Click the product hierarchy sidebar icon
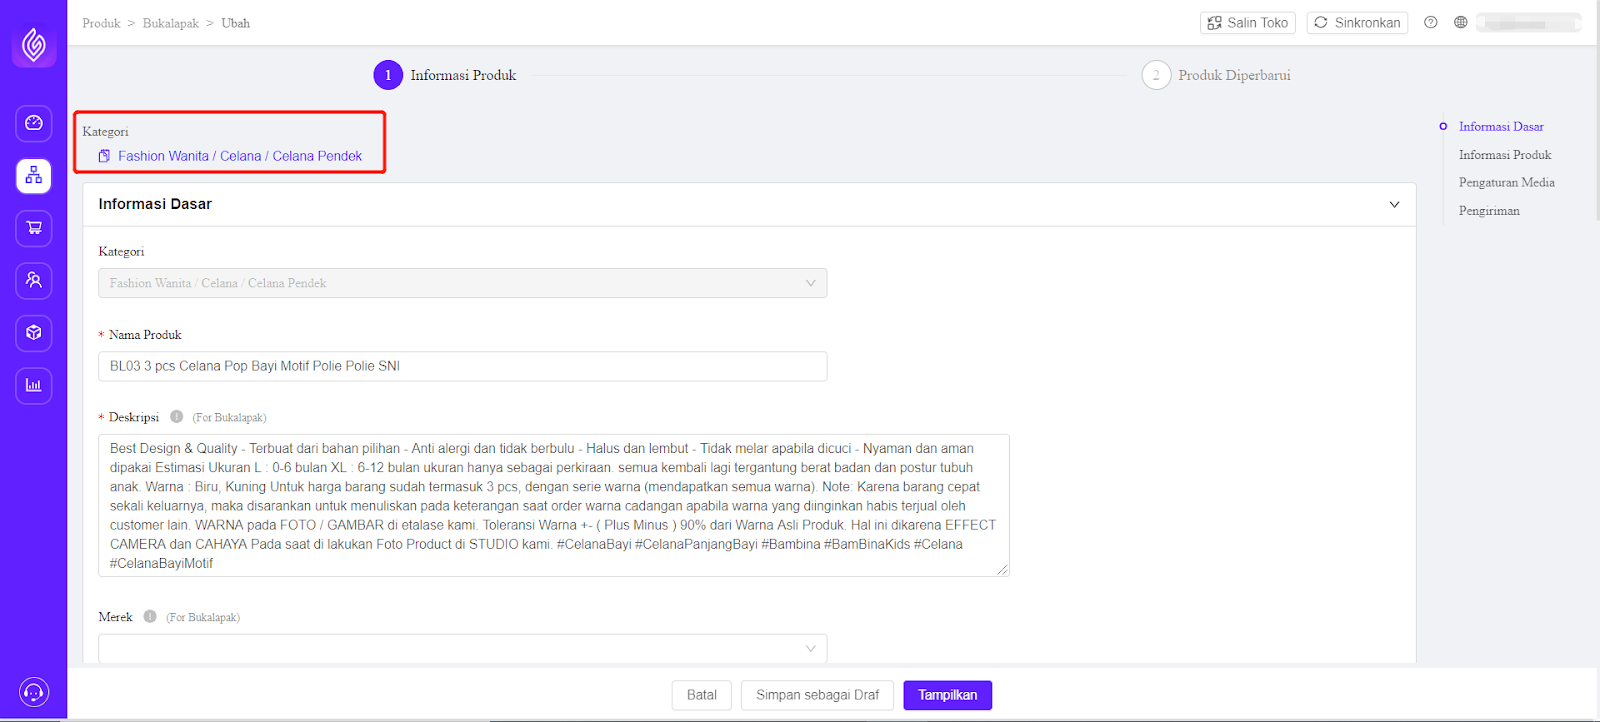1600x722 pixels. pyautogui.click(x=34, y=176)
